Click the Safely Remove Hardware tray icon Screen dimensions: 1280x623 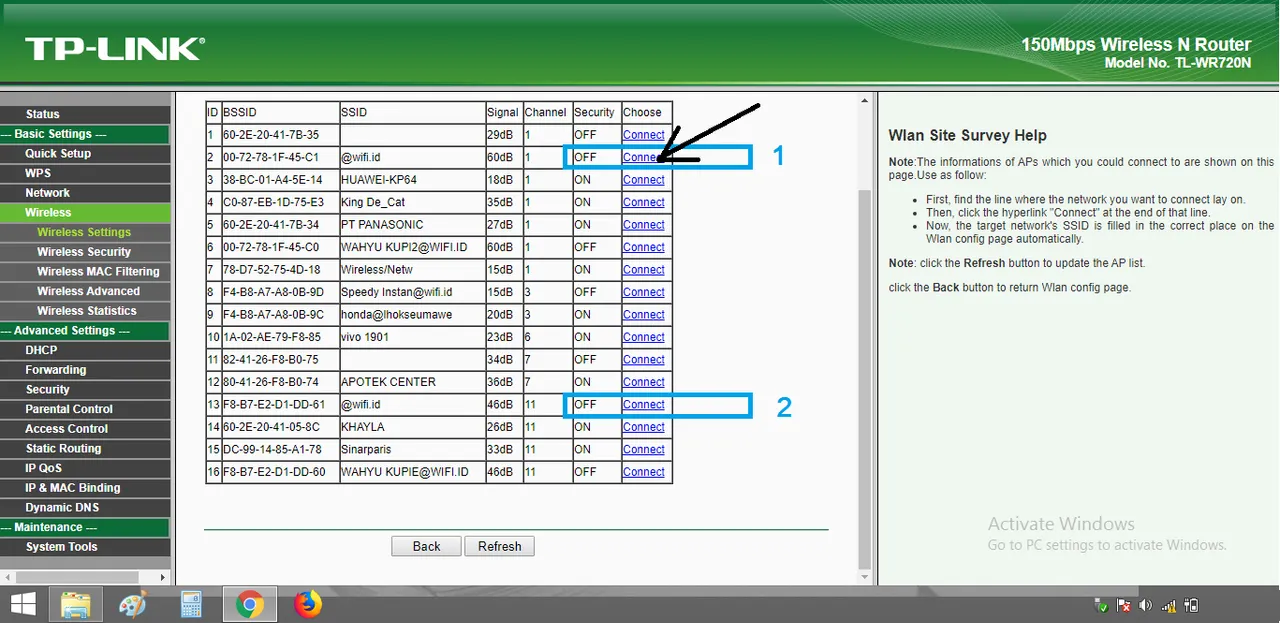[x=1101, y=606]
